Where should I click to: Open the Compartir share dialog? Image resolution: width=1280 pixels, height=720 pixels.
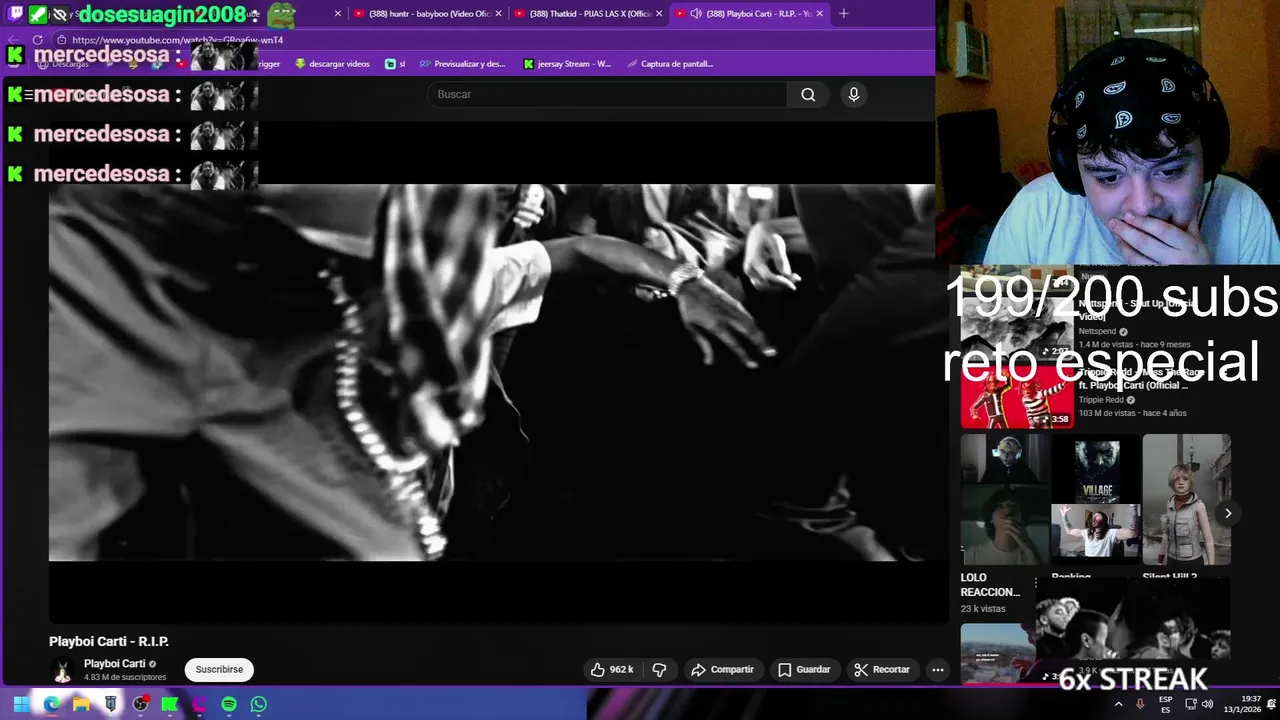click(x=722, y=669)
